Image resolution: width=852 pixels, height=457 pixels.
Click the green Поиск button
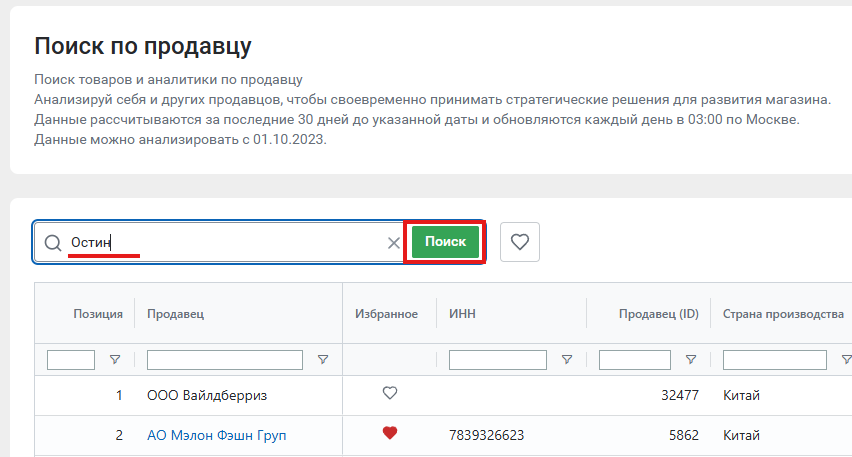[x=445, y=242]
